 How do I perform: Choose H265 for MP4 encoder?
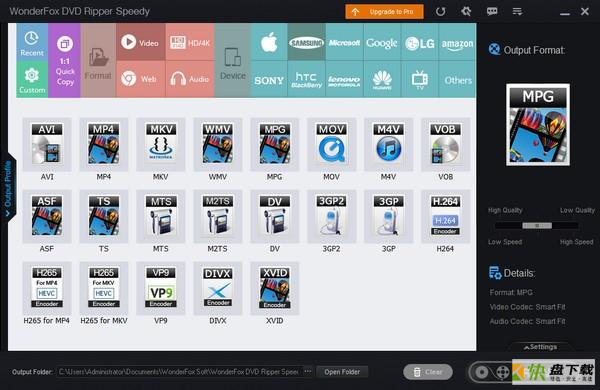[47, 288]
